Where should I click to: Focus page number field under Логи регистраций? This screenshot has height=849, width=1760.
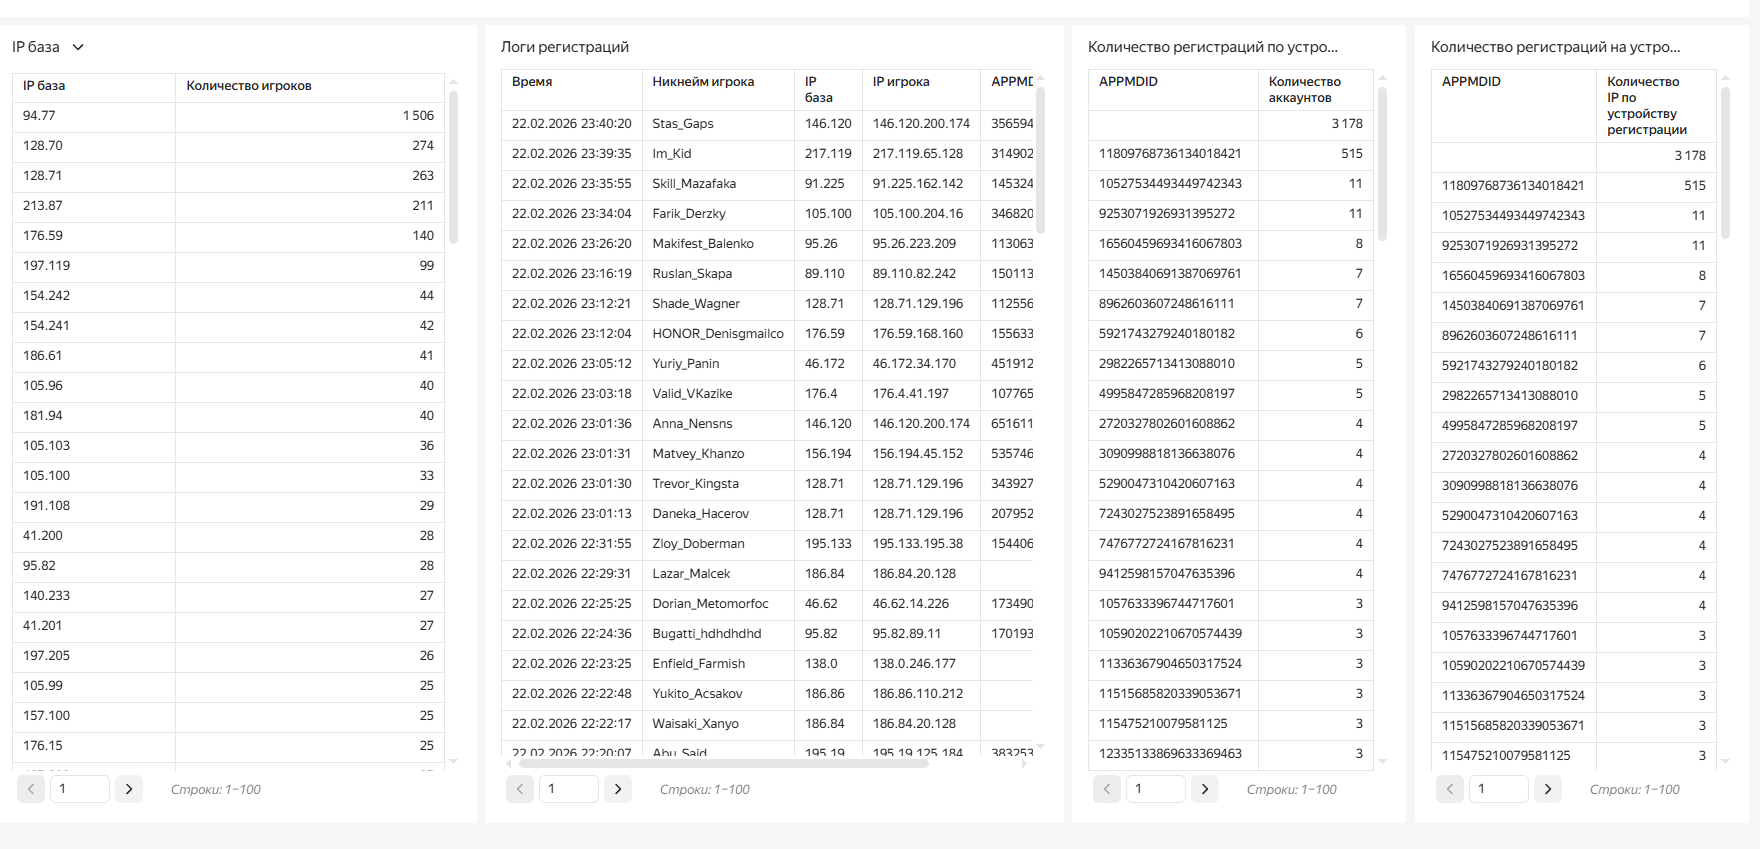coord(569,789)
